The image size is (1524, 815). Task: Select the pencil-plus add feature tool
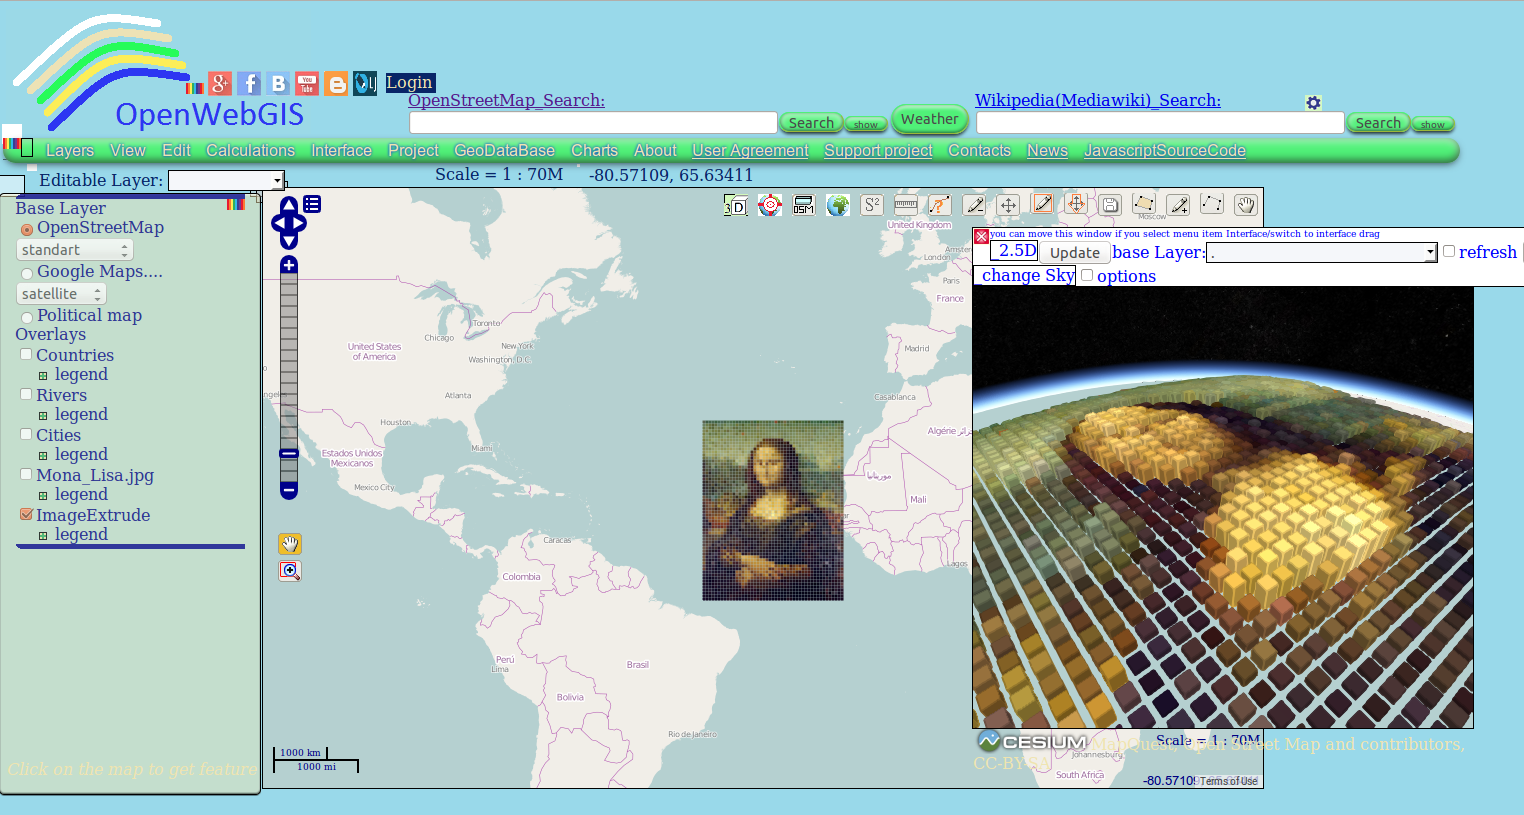1178,205
